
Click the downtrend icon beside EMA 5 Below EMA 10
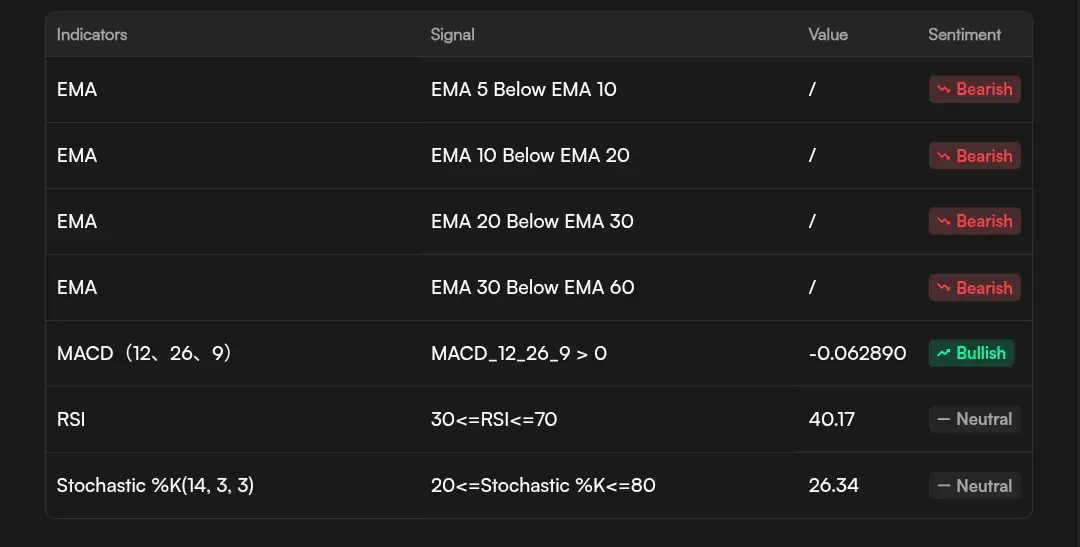coord(942,89)
